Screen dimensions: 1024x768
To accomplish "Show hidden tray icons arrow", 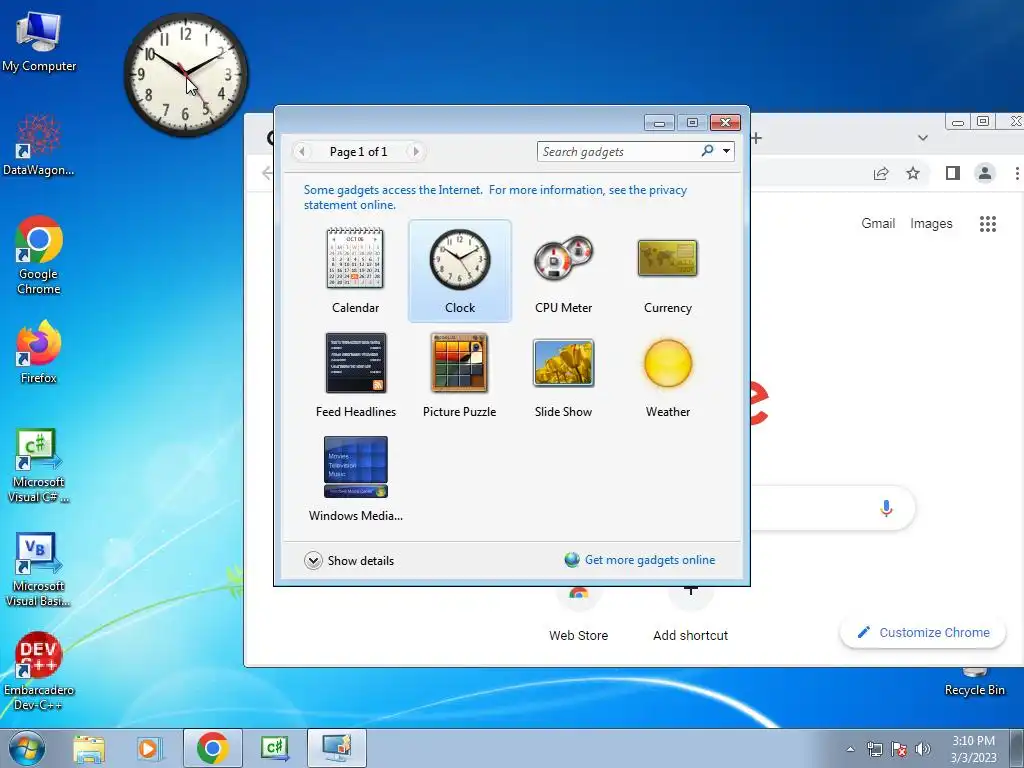I will pos(850,750).
